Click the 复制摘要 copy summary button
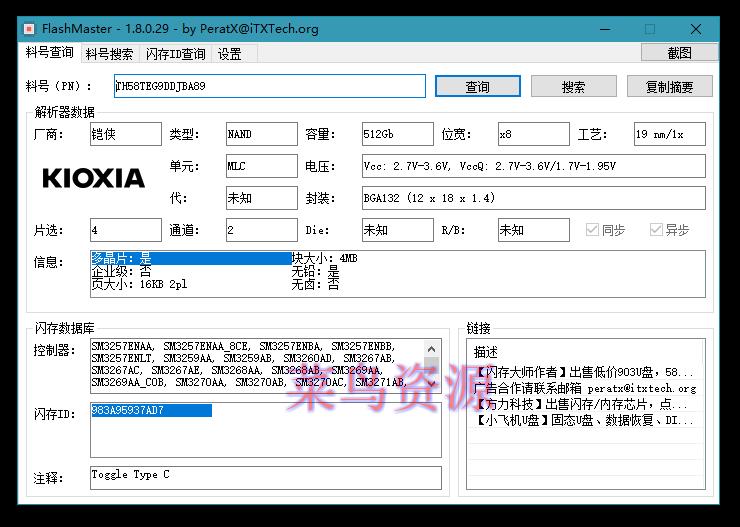 coord(670,86)
